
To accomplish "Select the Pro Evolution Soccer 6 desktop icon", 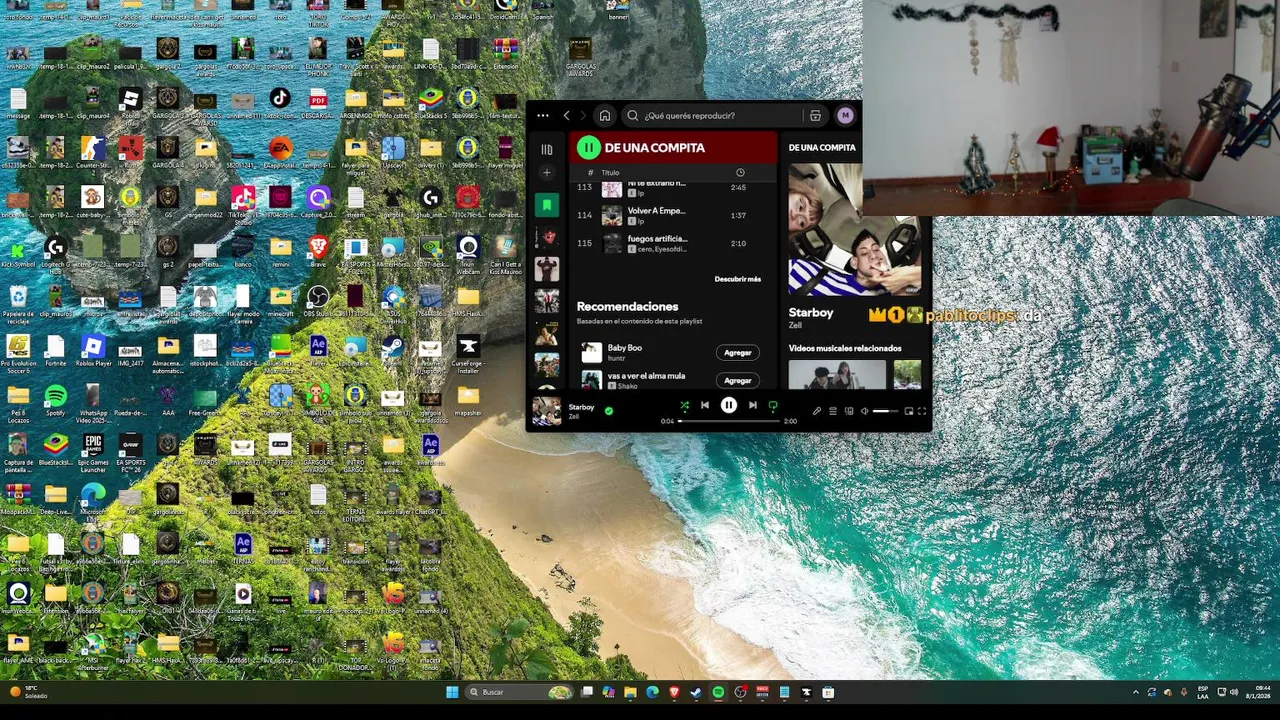I will pos(18,351).
